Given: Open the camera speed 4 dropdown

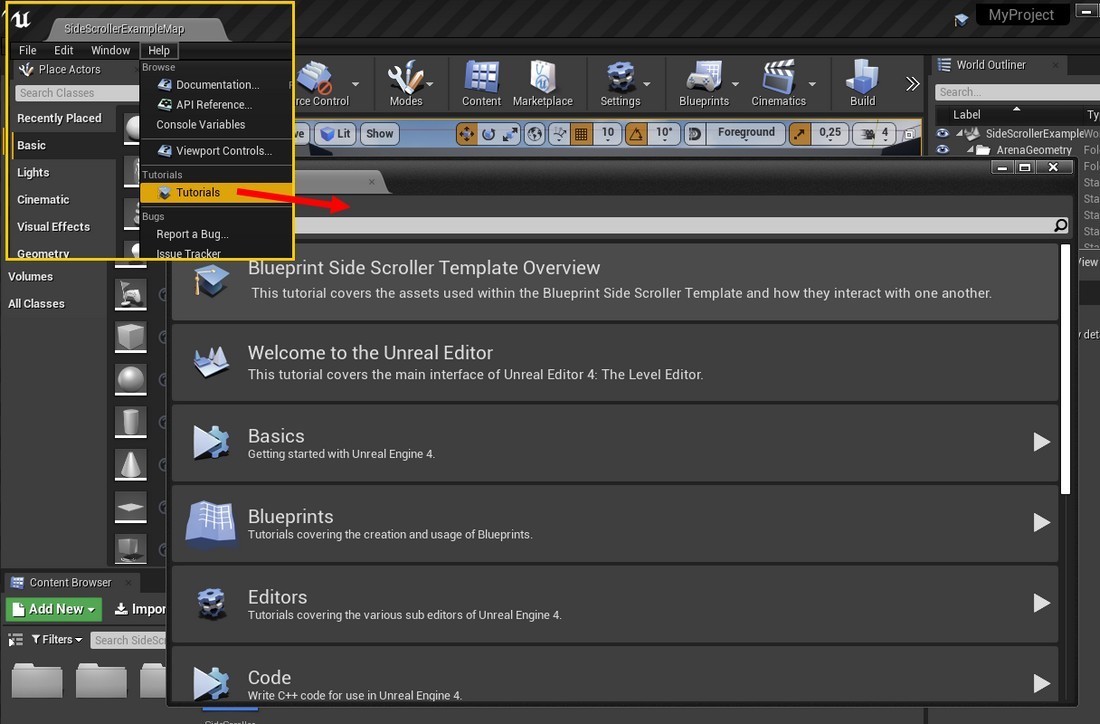Looking at the screenshot, I should point(876,133).
